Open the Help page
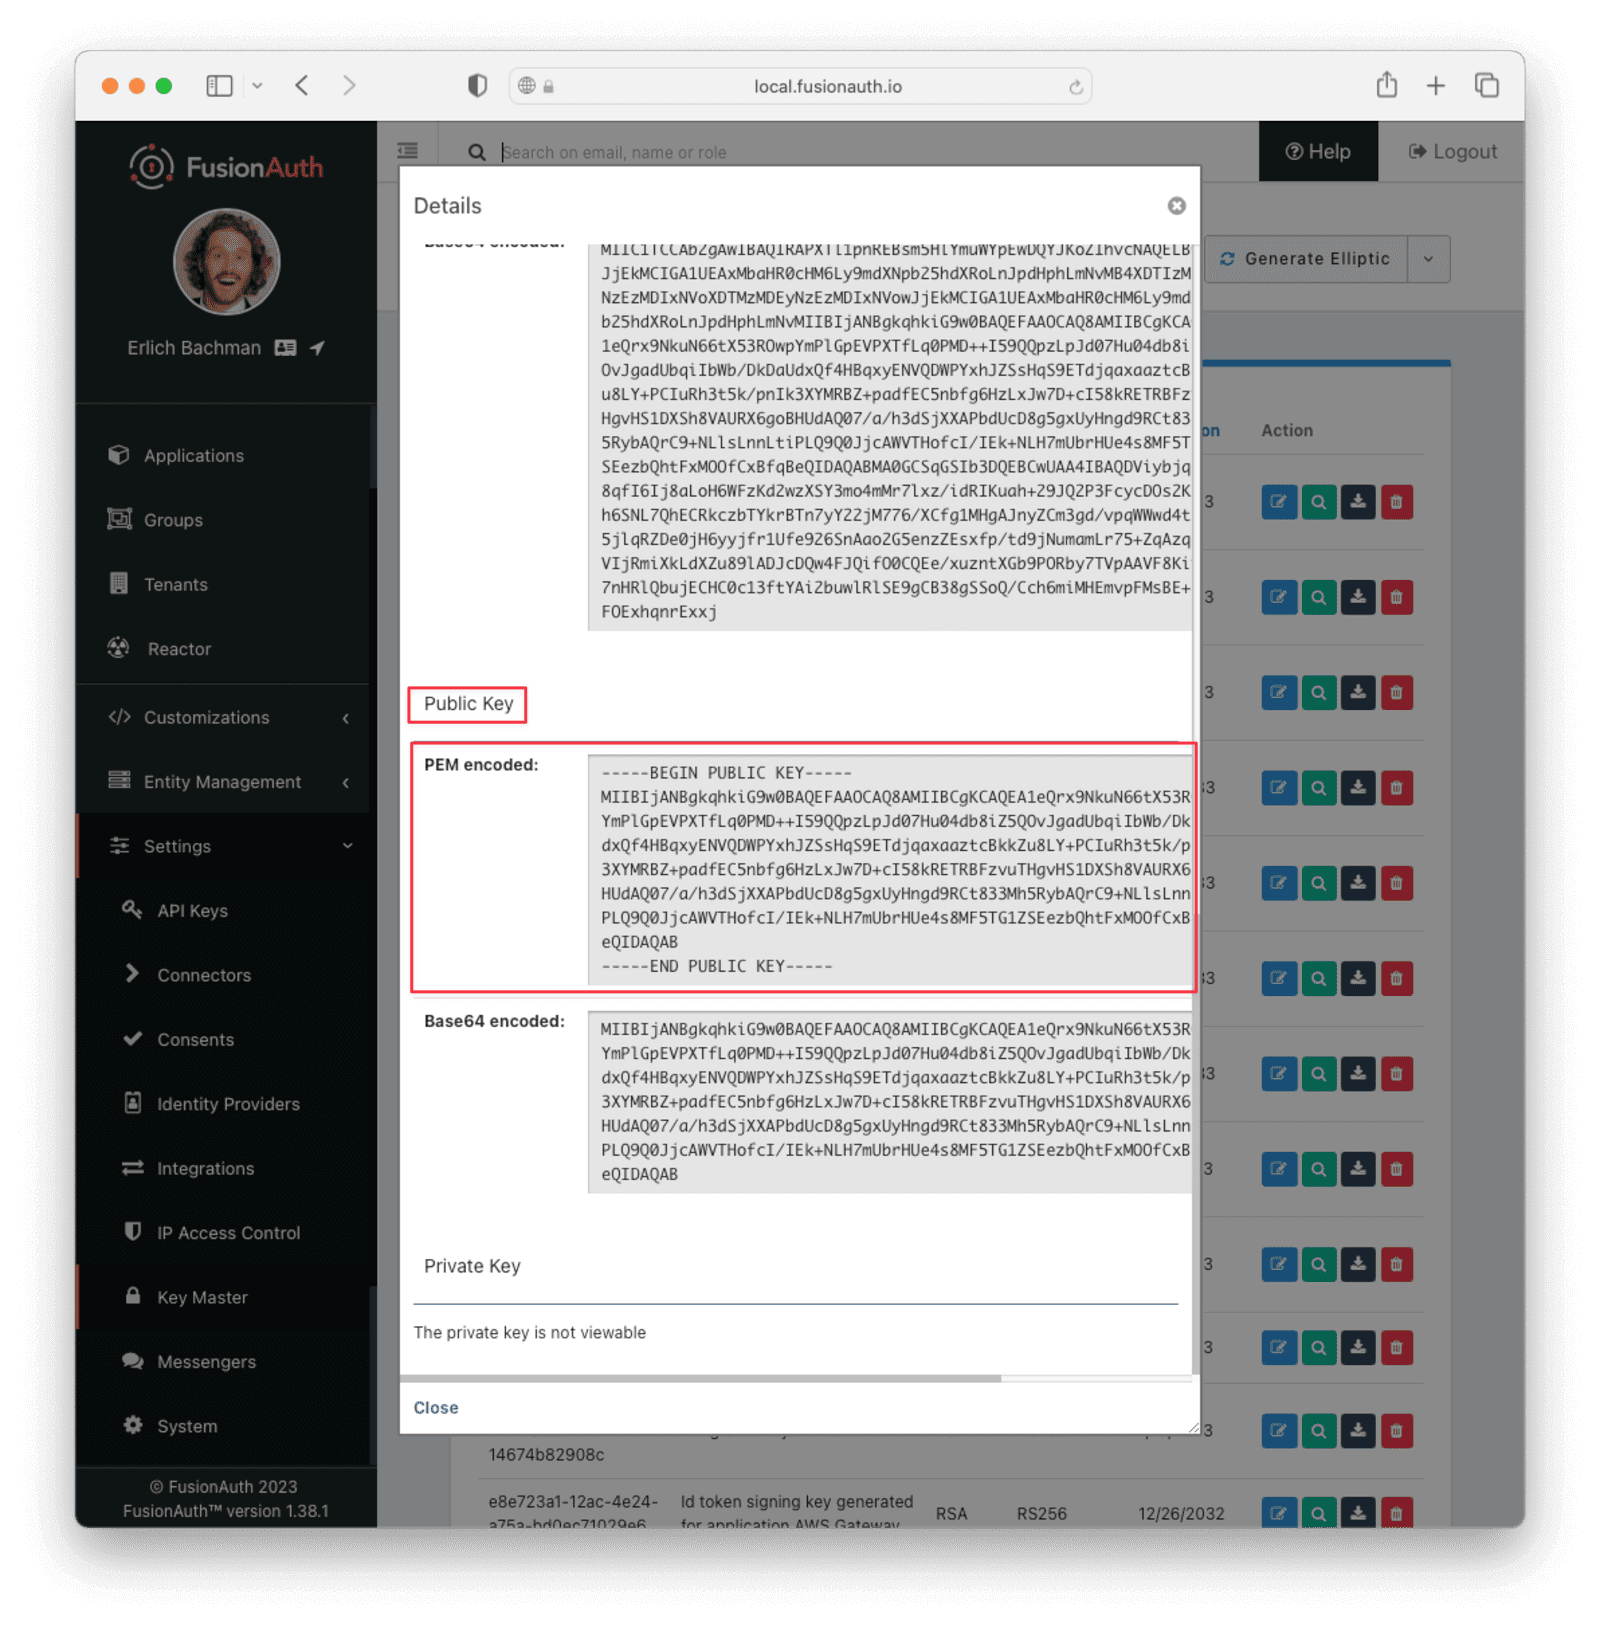Viewport: 1600px width, 1627px height. click(x=1318, y=151)
